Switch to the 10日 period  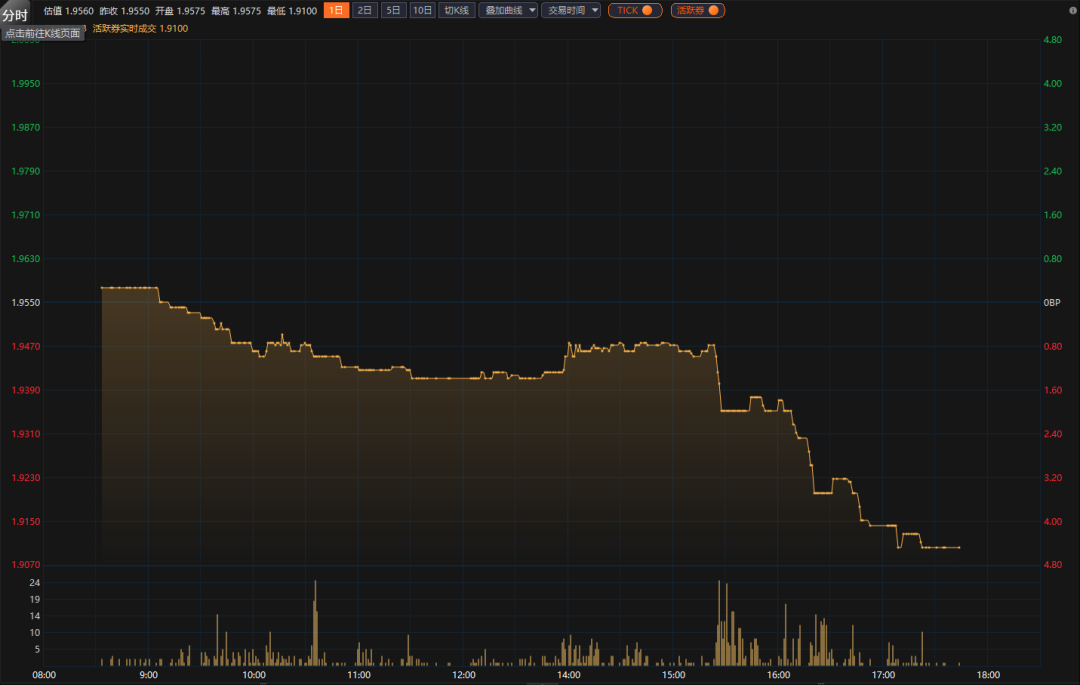422,10
